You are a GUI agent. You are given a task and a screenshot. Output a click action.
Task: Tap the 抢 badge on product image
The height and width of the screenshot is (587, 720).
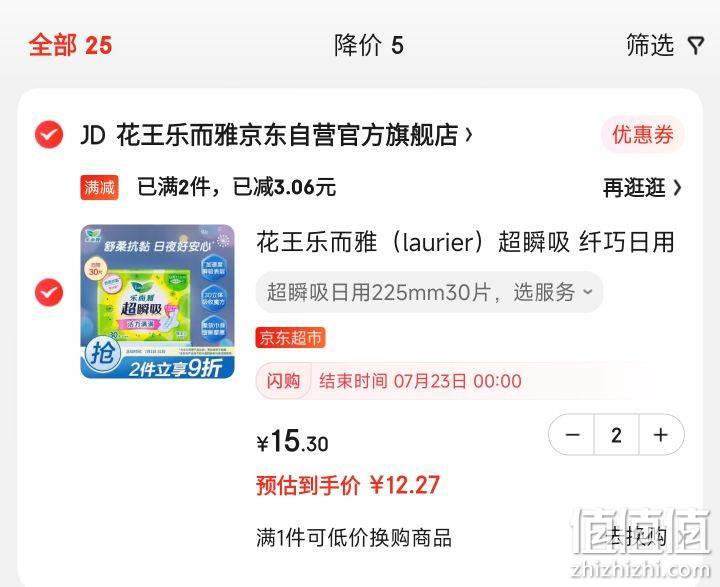point(102,355)
